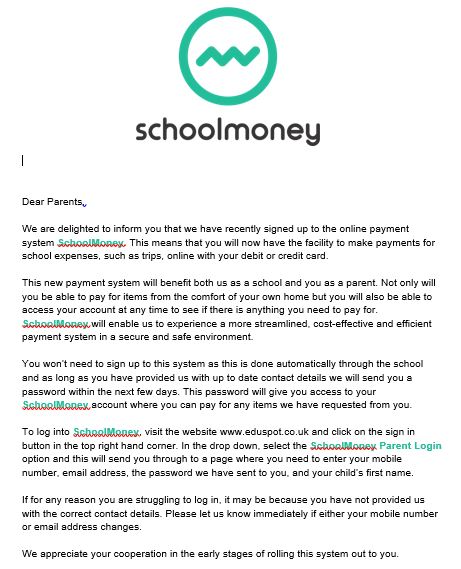Click the blue grammar mark after Parents

click(x=85, y=205)
